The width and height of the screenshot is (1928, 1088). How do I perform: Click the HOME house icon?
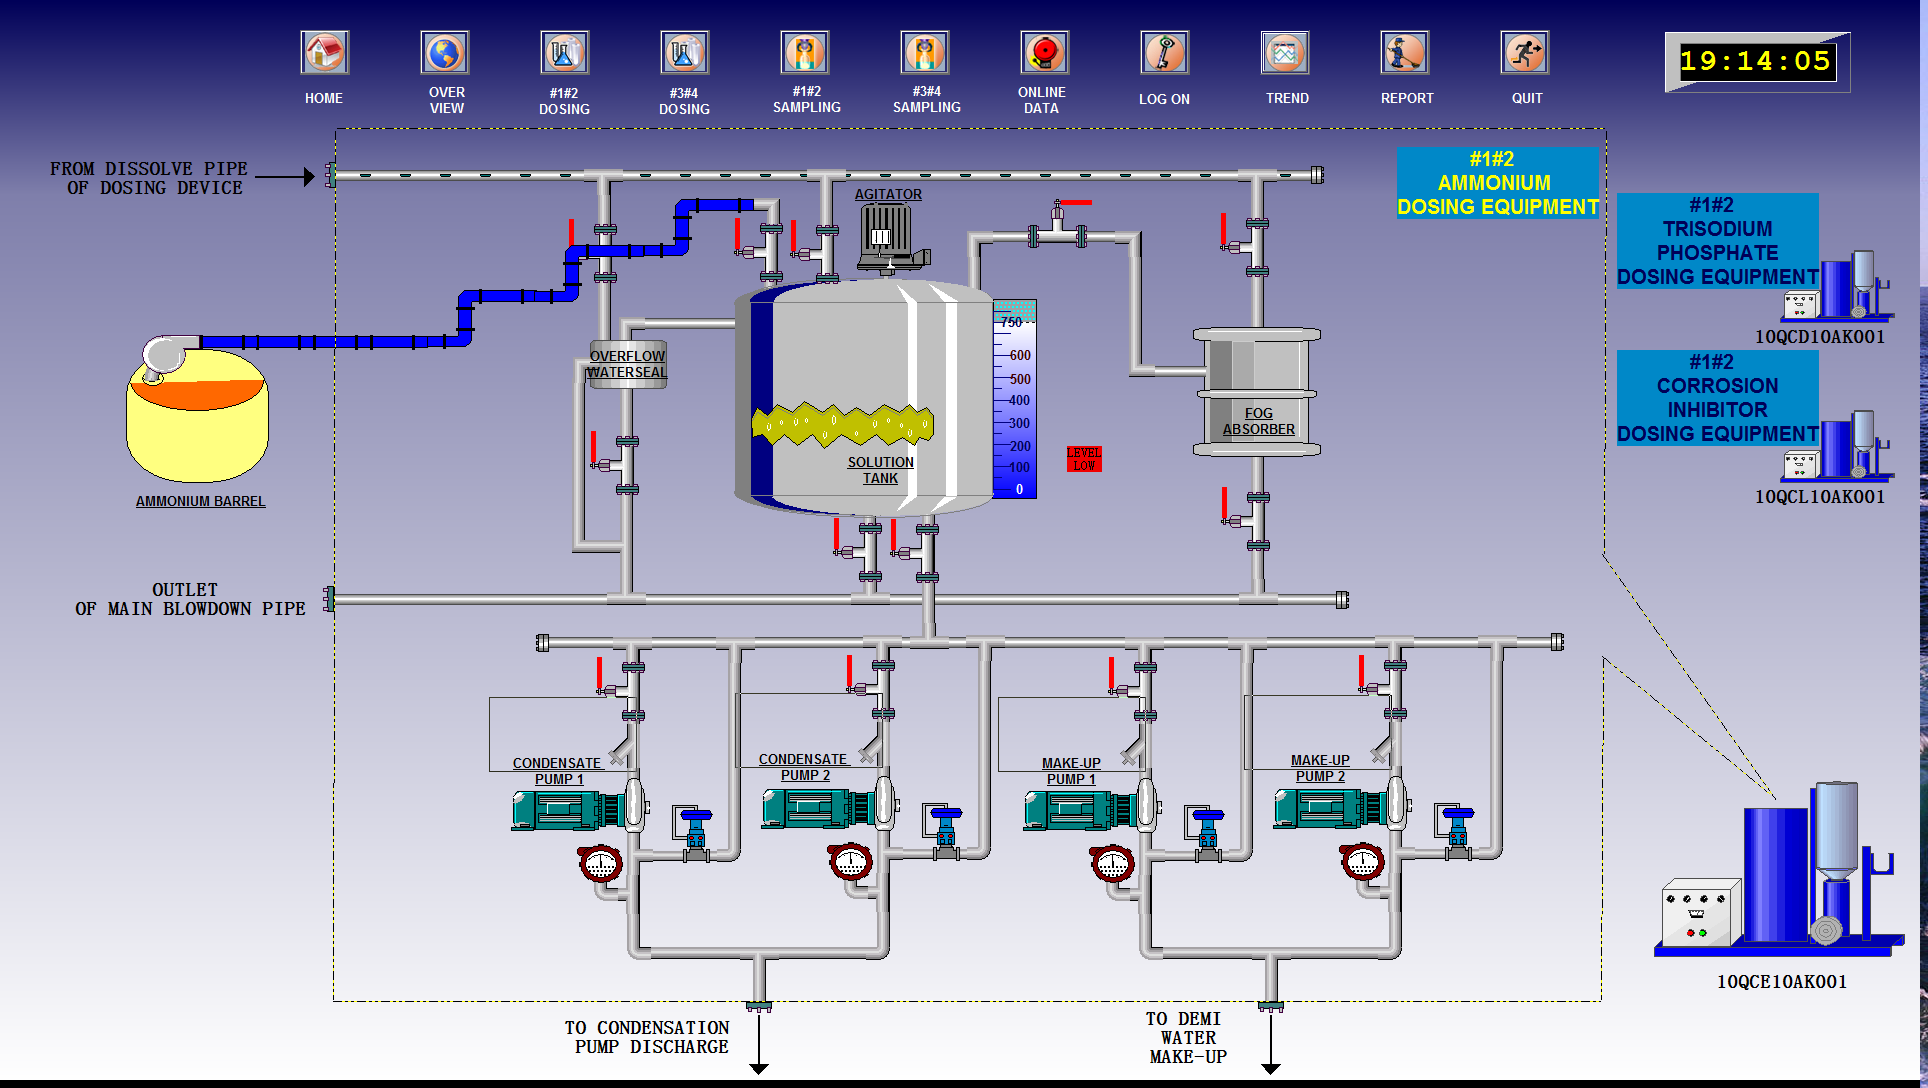pyautogui.click(x=324, y=53)
